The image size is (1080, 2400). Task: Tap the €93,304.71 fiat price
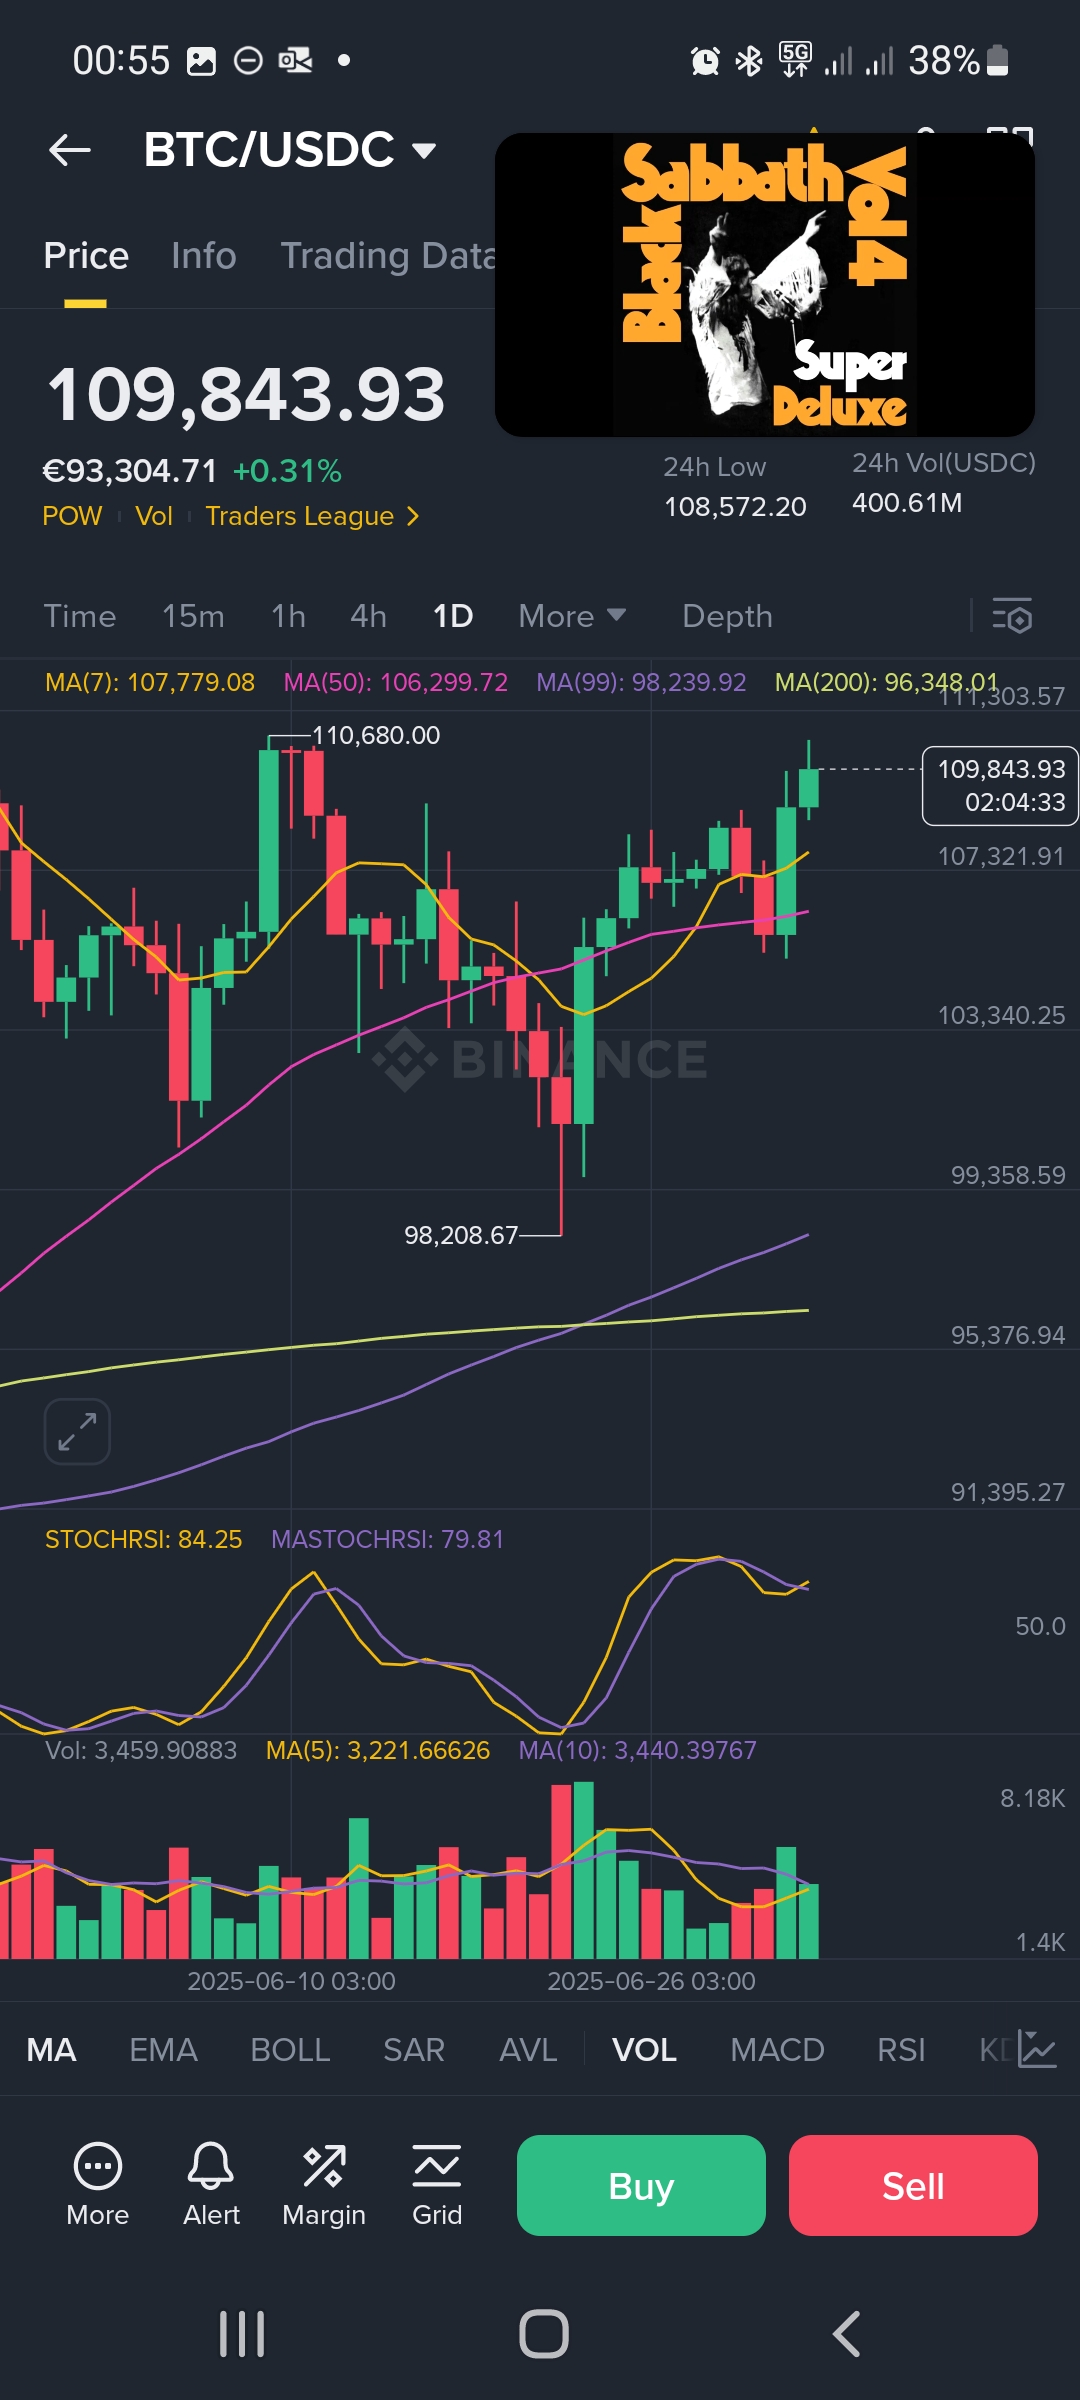pyautogui.click(x=129, y=470)
